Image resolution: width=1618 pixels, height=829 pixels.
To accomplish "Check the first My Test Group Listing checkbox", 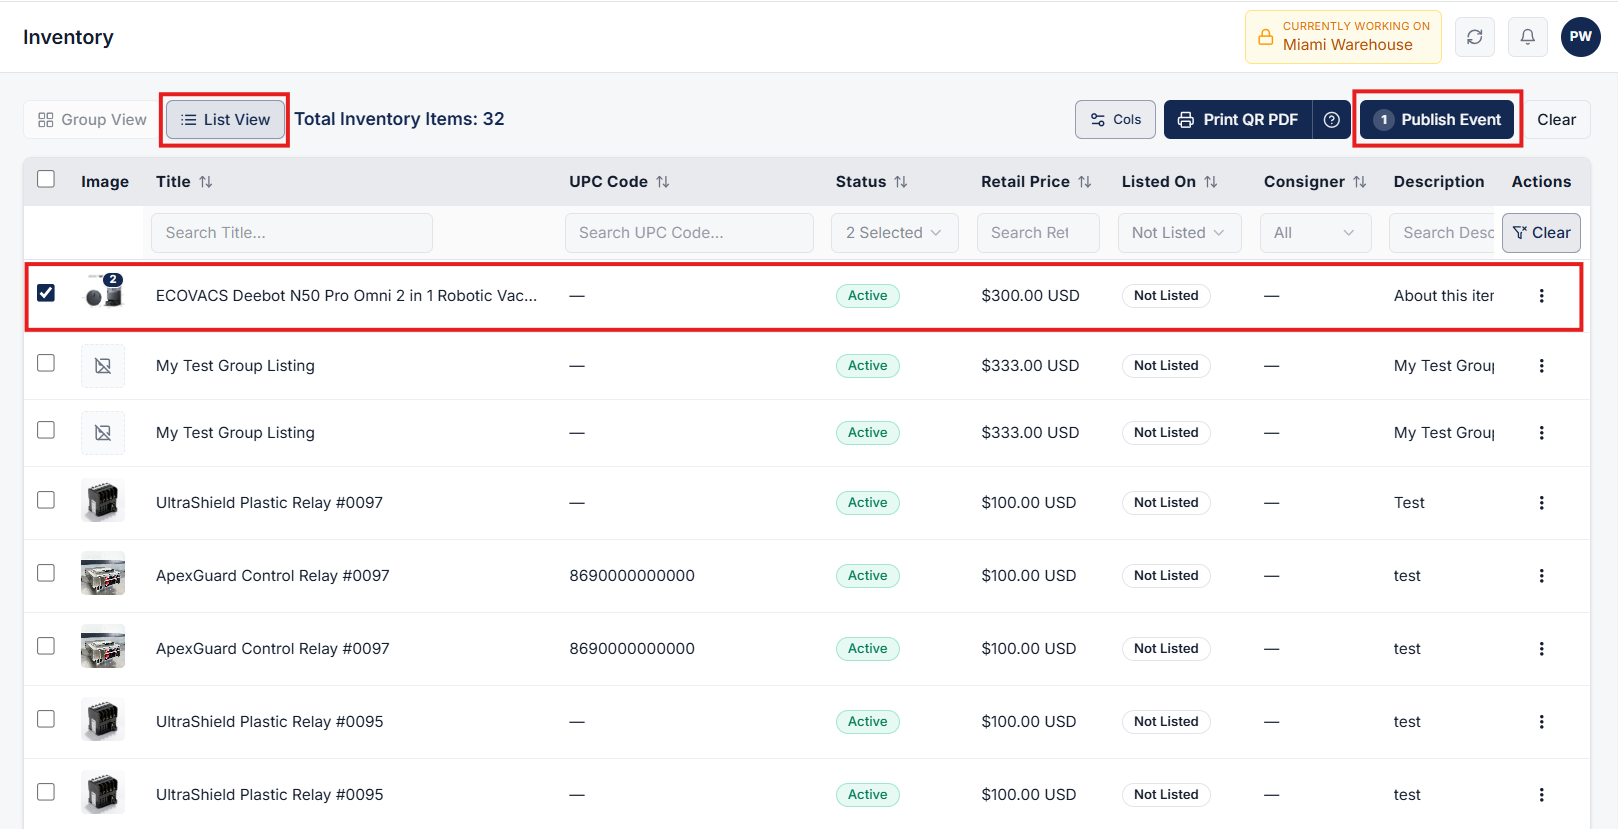I will (x=46, y=363).
